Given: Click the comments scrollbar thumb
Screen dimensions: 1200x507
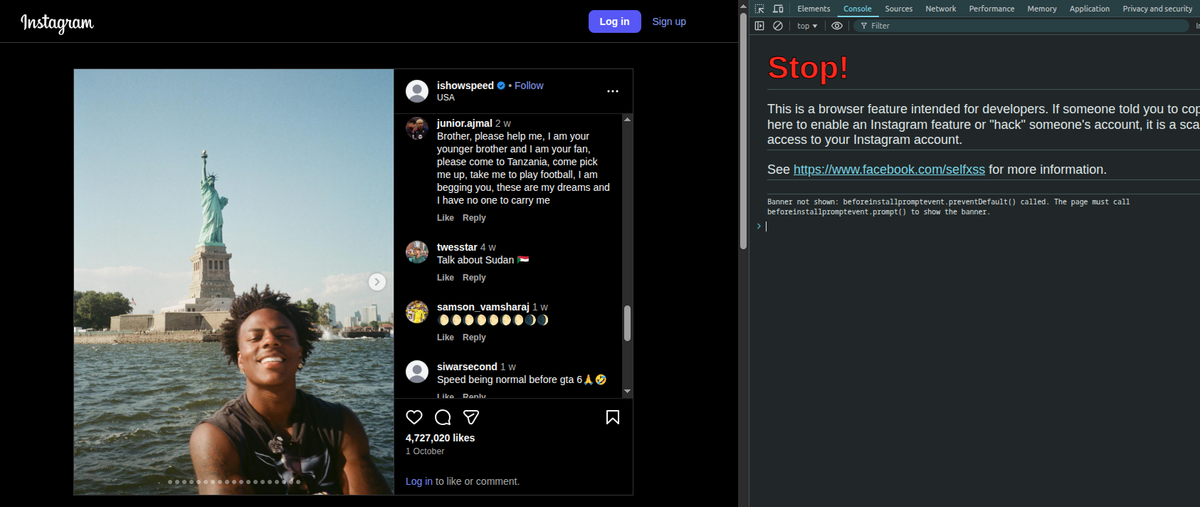Looking at the screenshot, I should [x=627, y=323].
